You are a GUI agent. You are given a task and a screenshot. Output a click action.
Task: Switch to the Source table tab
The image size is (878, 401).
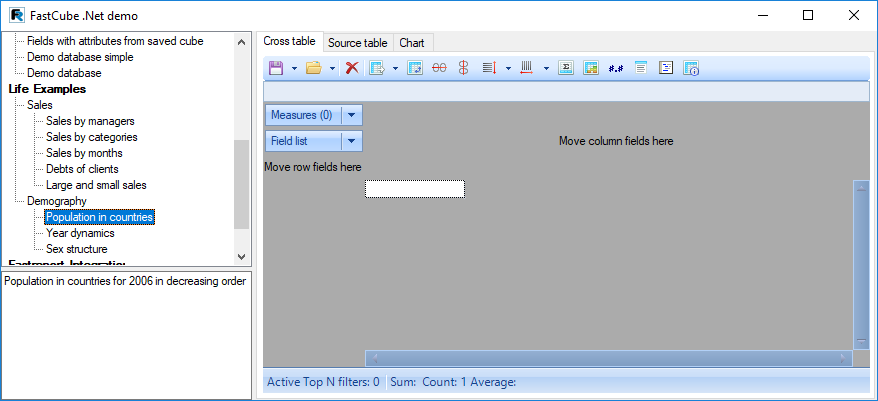[357, 43]
